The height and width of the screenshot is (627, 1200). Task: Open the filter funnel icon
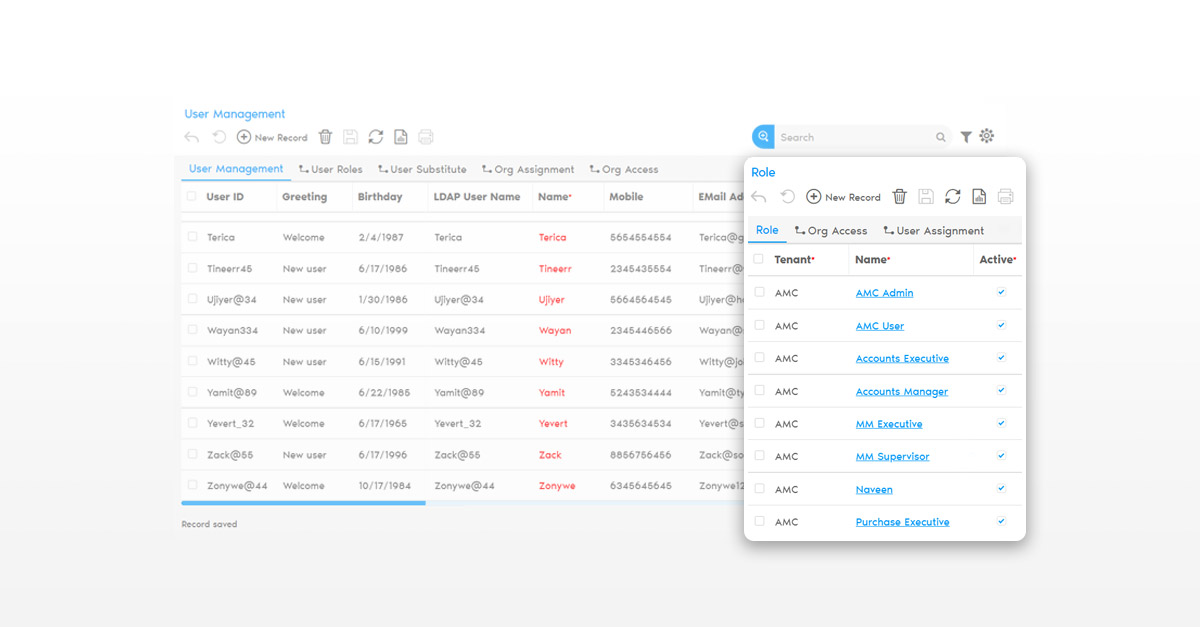click(x=966, y=137)
